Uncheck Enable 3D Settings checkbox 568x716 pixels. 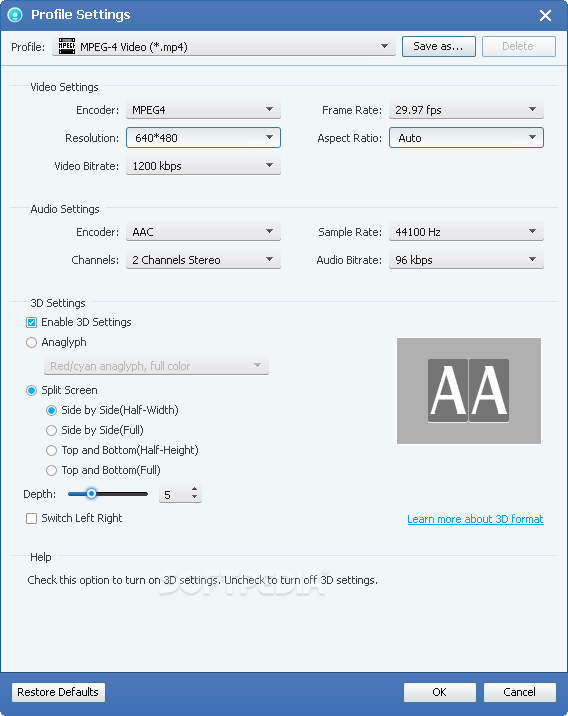tap(32, 322)
